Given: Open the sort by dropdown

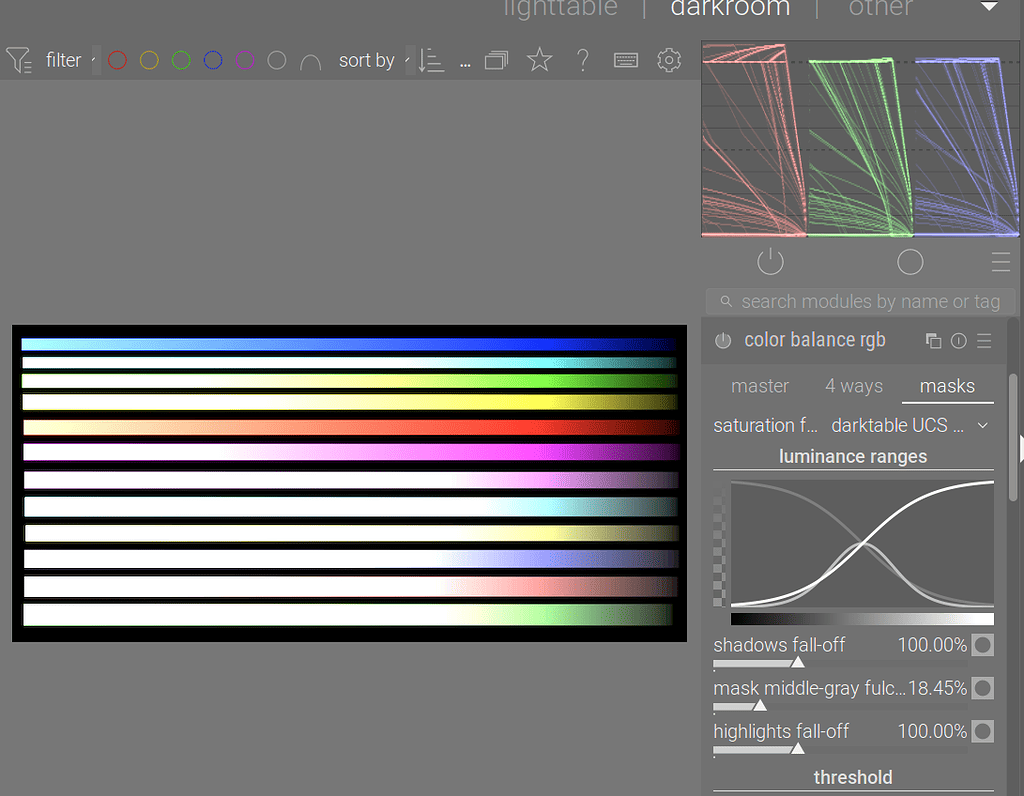Looking at the screenshot, I should point(367,60).
